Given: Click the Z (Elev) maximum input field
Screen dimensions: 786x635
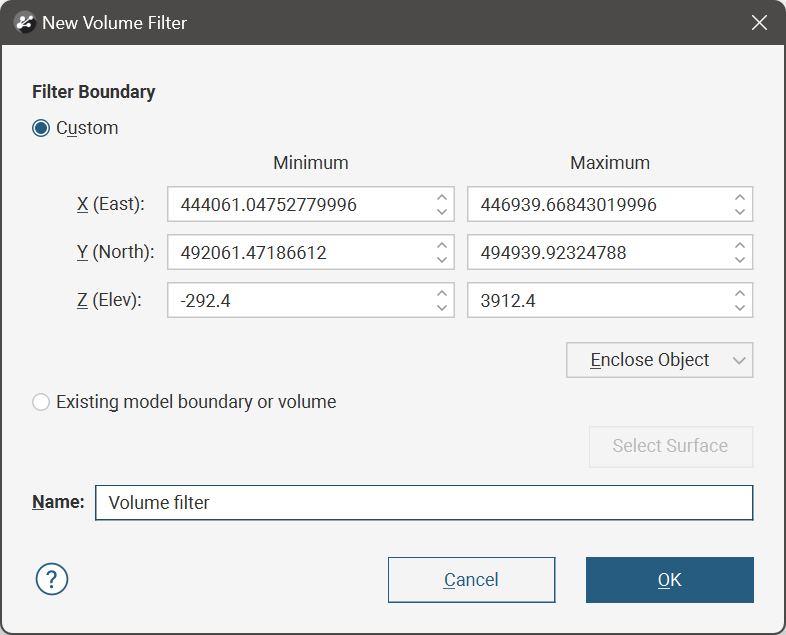Looking at the screenshot, I should tap(597, 301).
